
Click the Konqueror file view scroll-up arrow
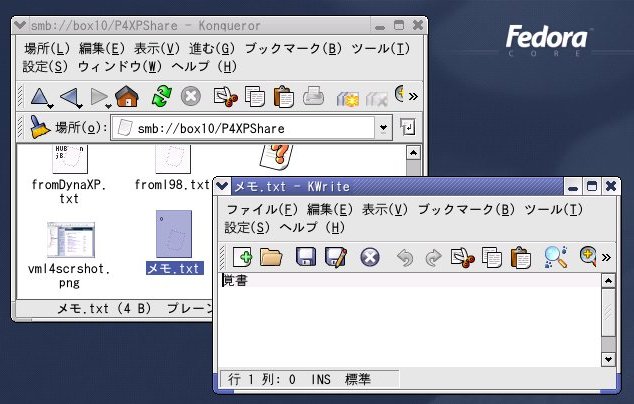pos(413,153)
